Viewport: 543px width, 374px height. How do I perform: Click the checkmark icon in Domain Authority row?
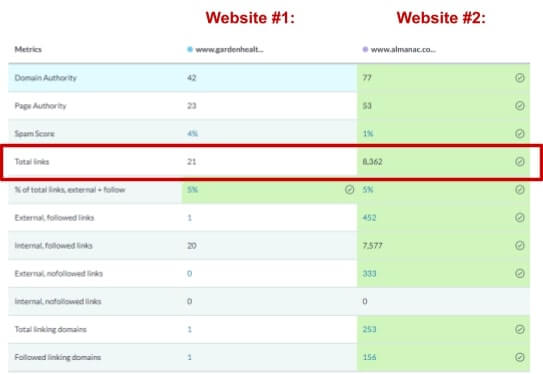pos(519,78)
